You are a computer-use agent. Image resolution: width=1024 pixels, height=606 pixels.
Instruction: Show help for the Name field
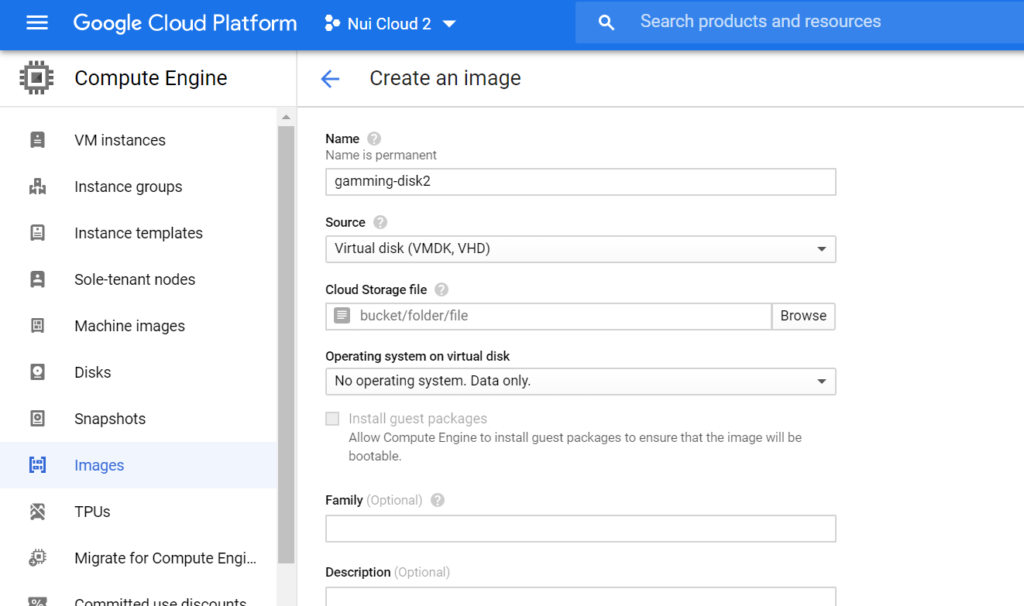[x=374, y=138]
